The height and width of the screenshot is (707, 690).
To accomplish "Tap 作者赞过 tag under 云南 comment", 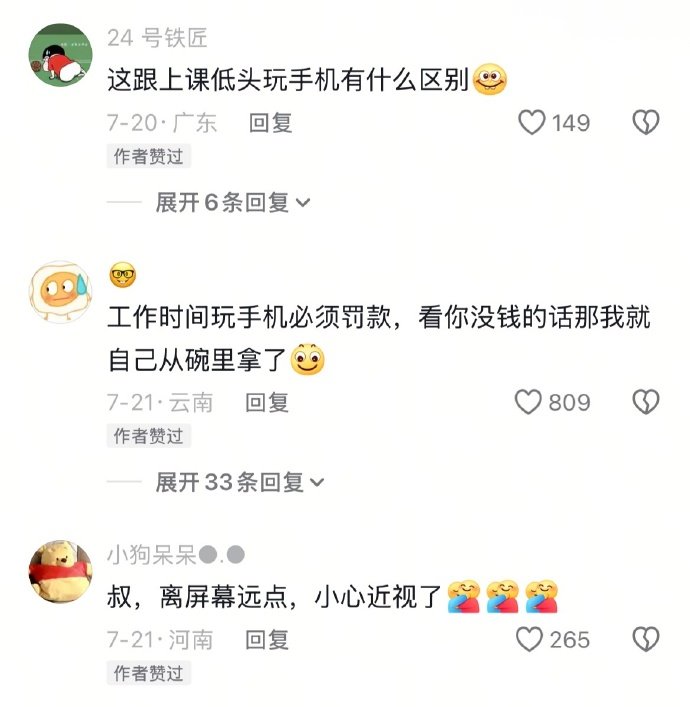I will click(149, 436).
